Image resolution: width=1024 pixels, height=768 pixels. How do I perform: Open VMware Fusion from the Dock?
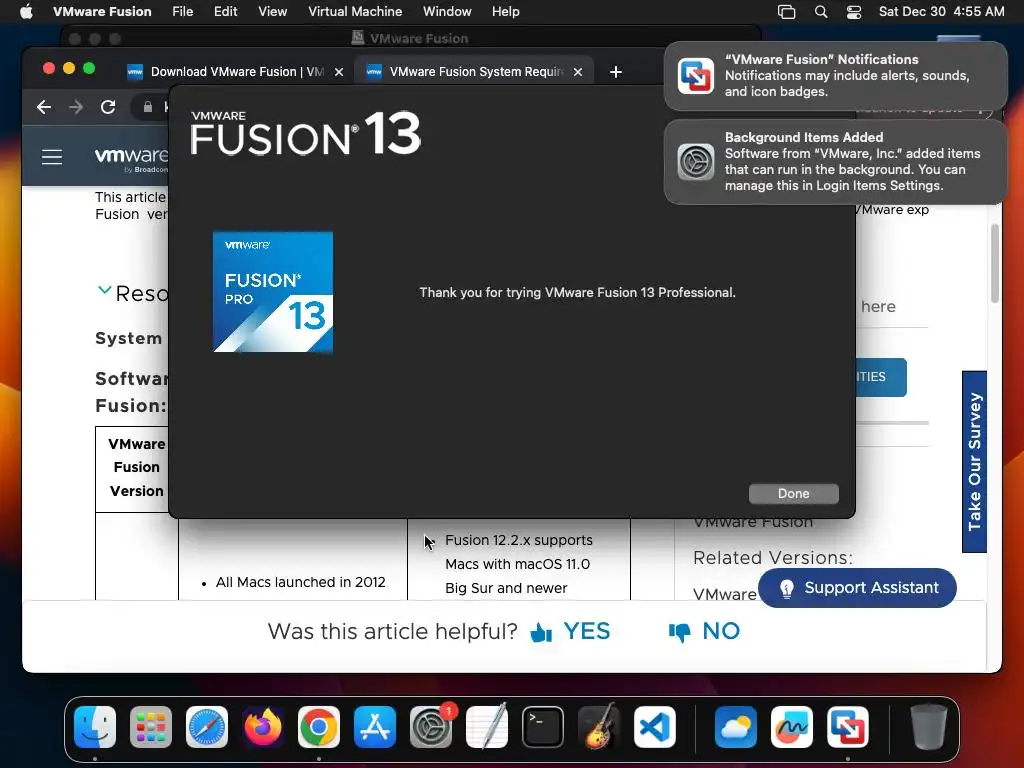(x=848, y=727)
